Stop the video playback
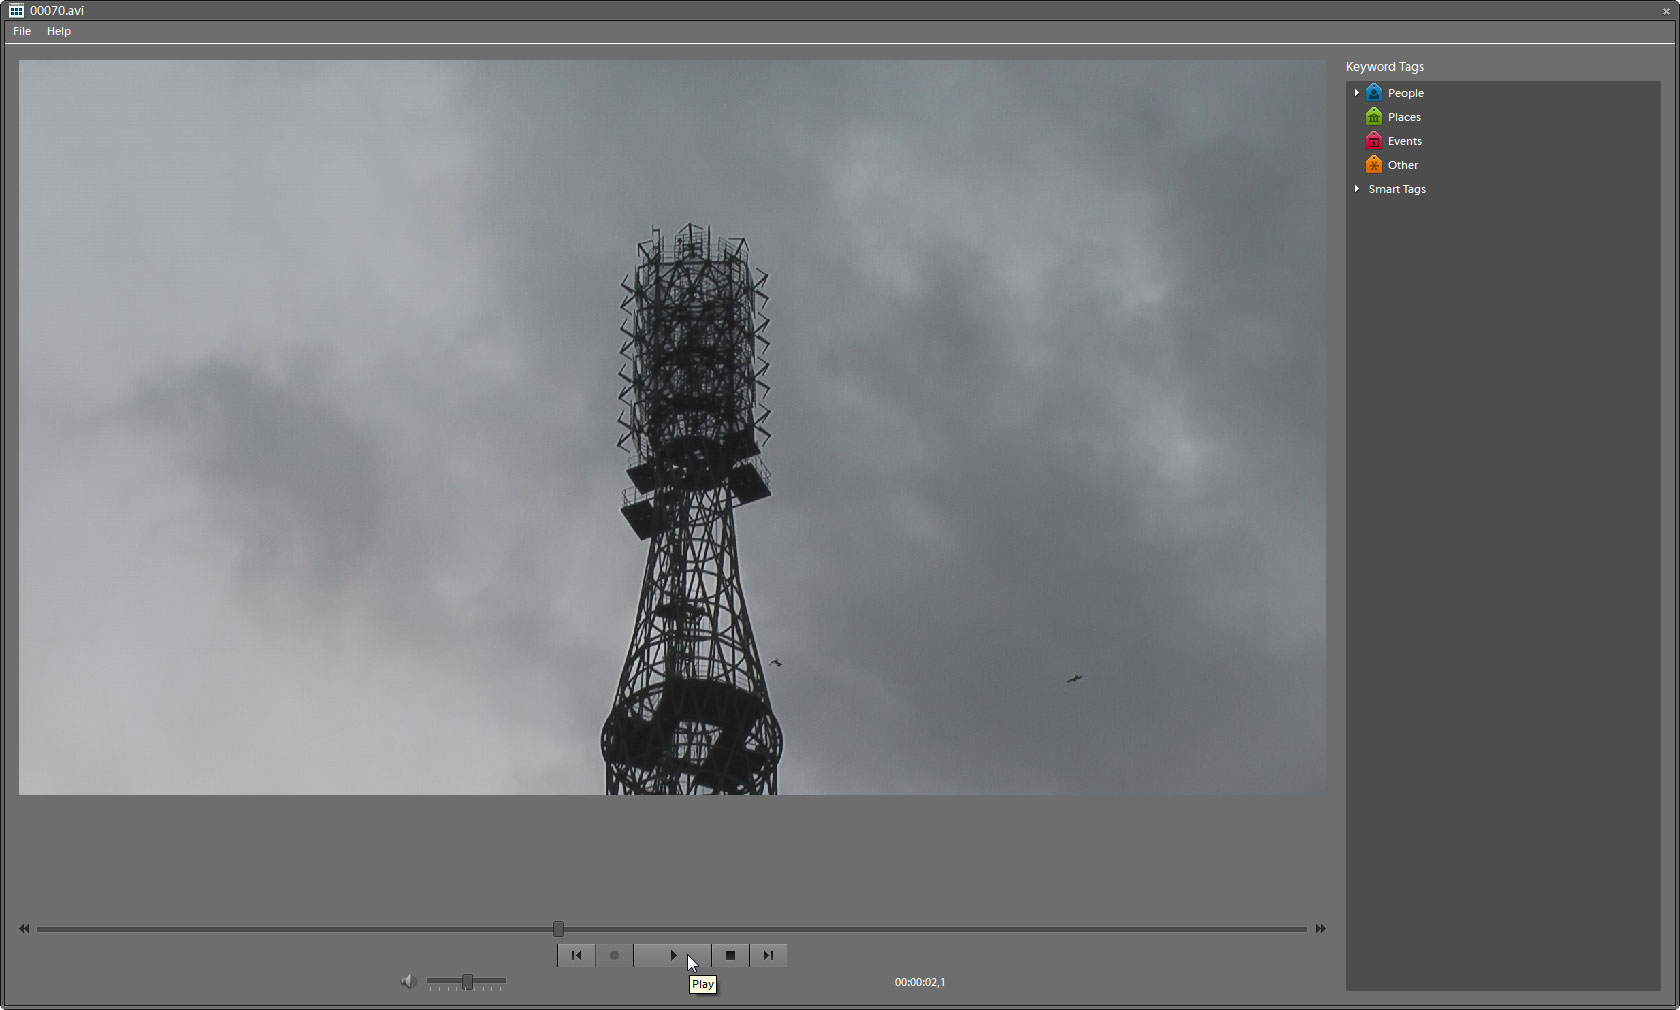Screen dimensions: 1680x1010 (730, 955)
